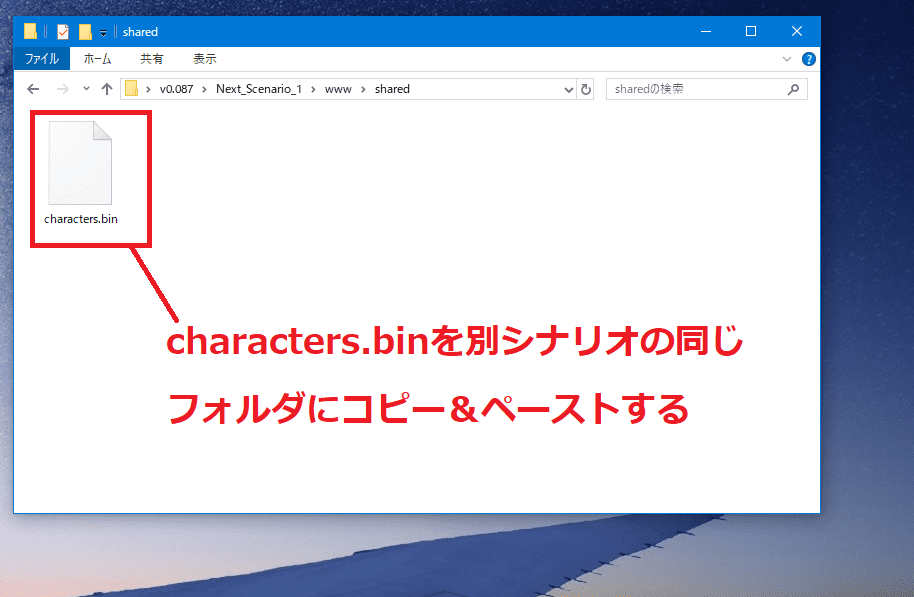Expand the chevron after www
Screen dimensions: 914x597
click(363, 89)
